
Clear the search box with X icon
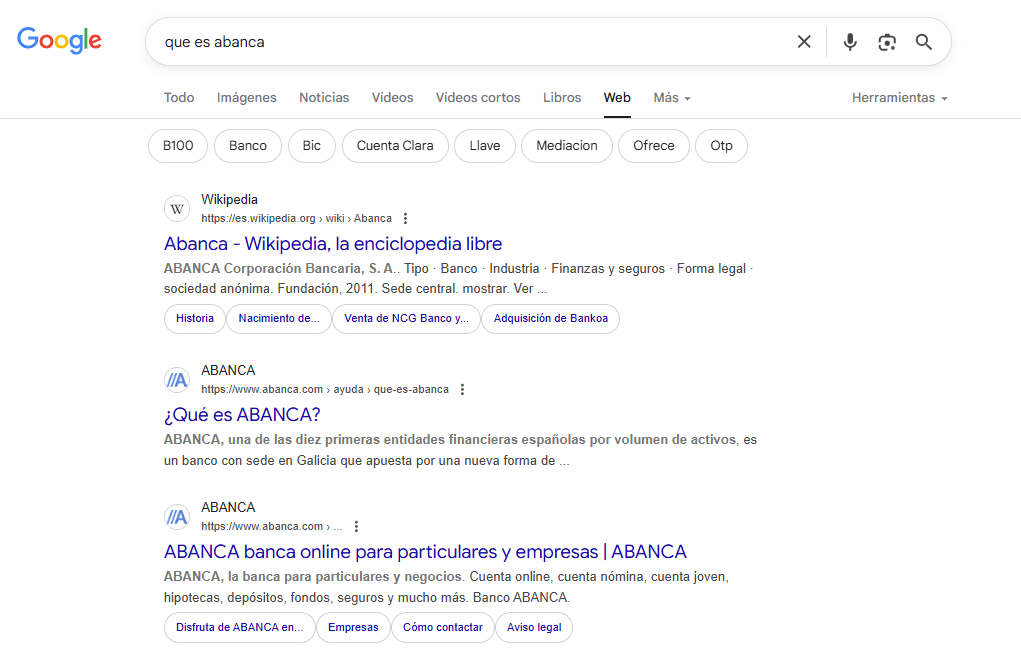(804, 42)
